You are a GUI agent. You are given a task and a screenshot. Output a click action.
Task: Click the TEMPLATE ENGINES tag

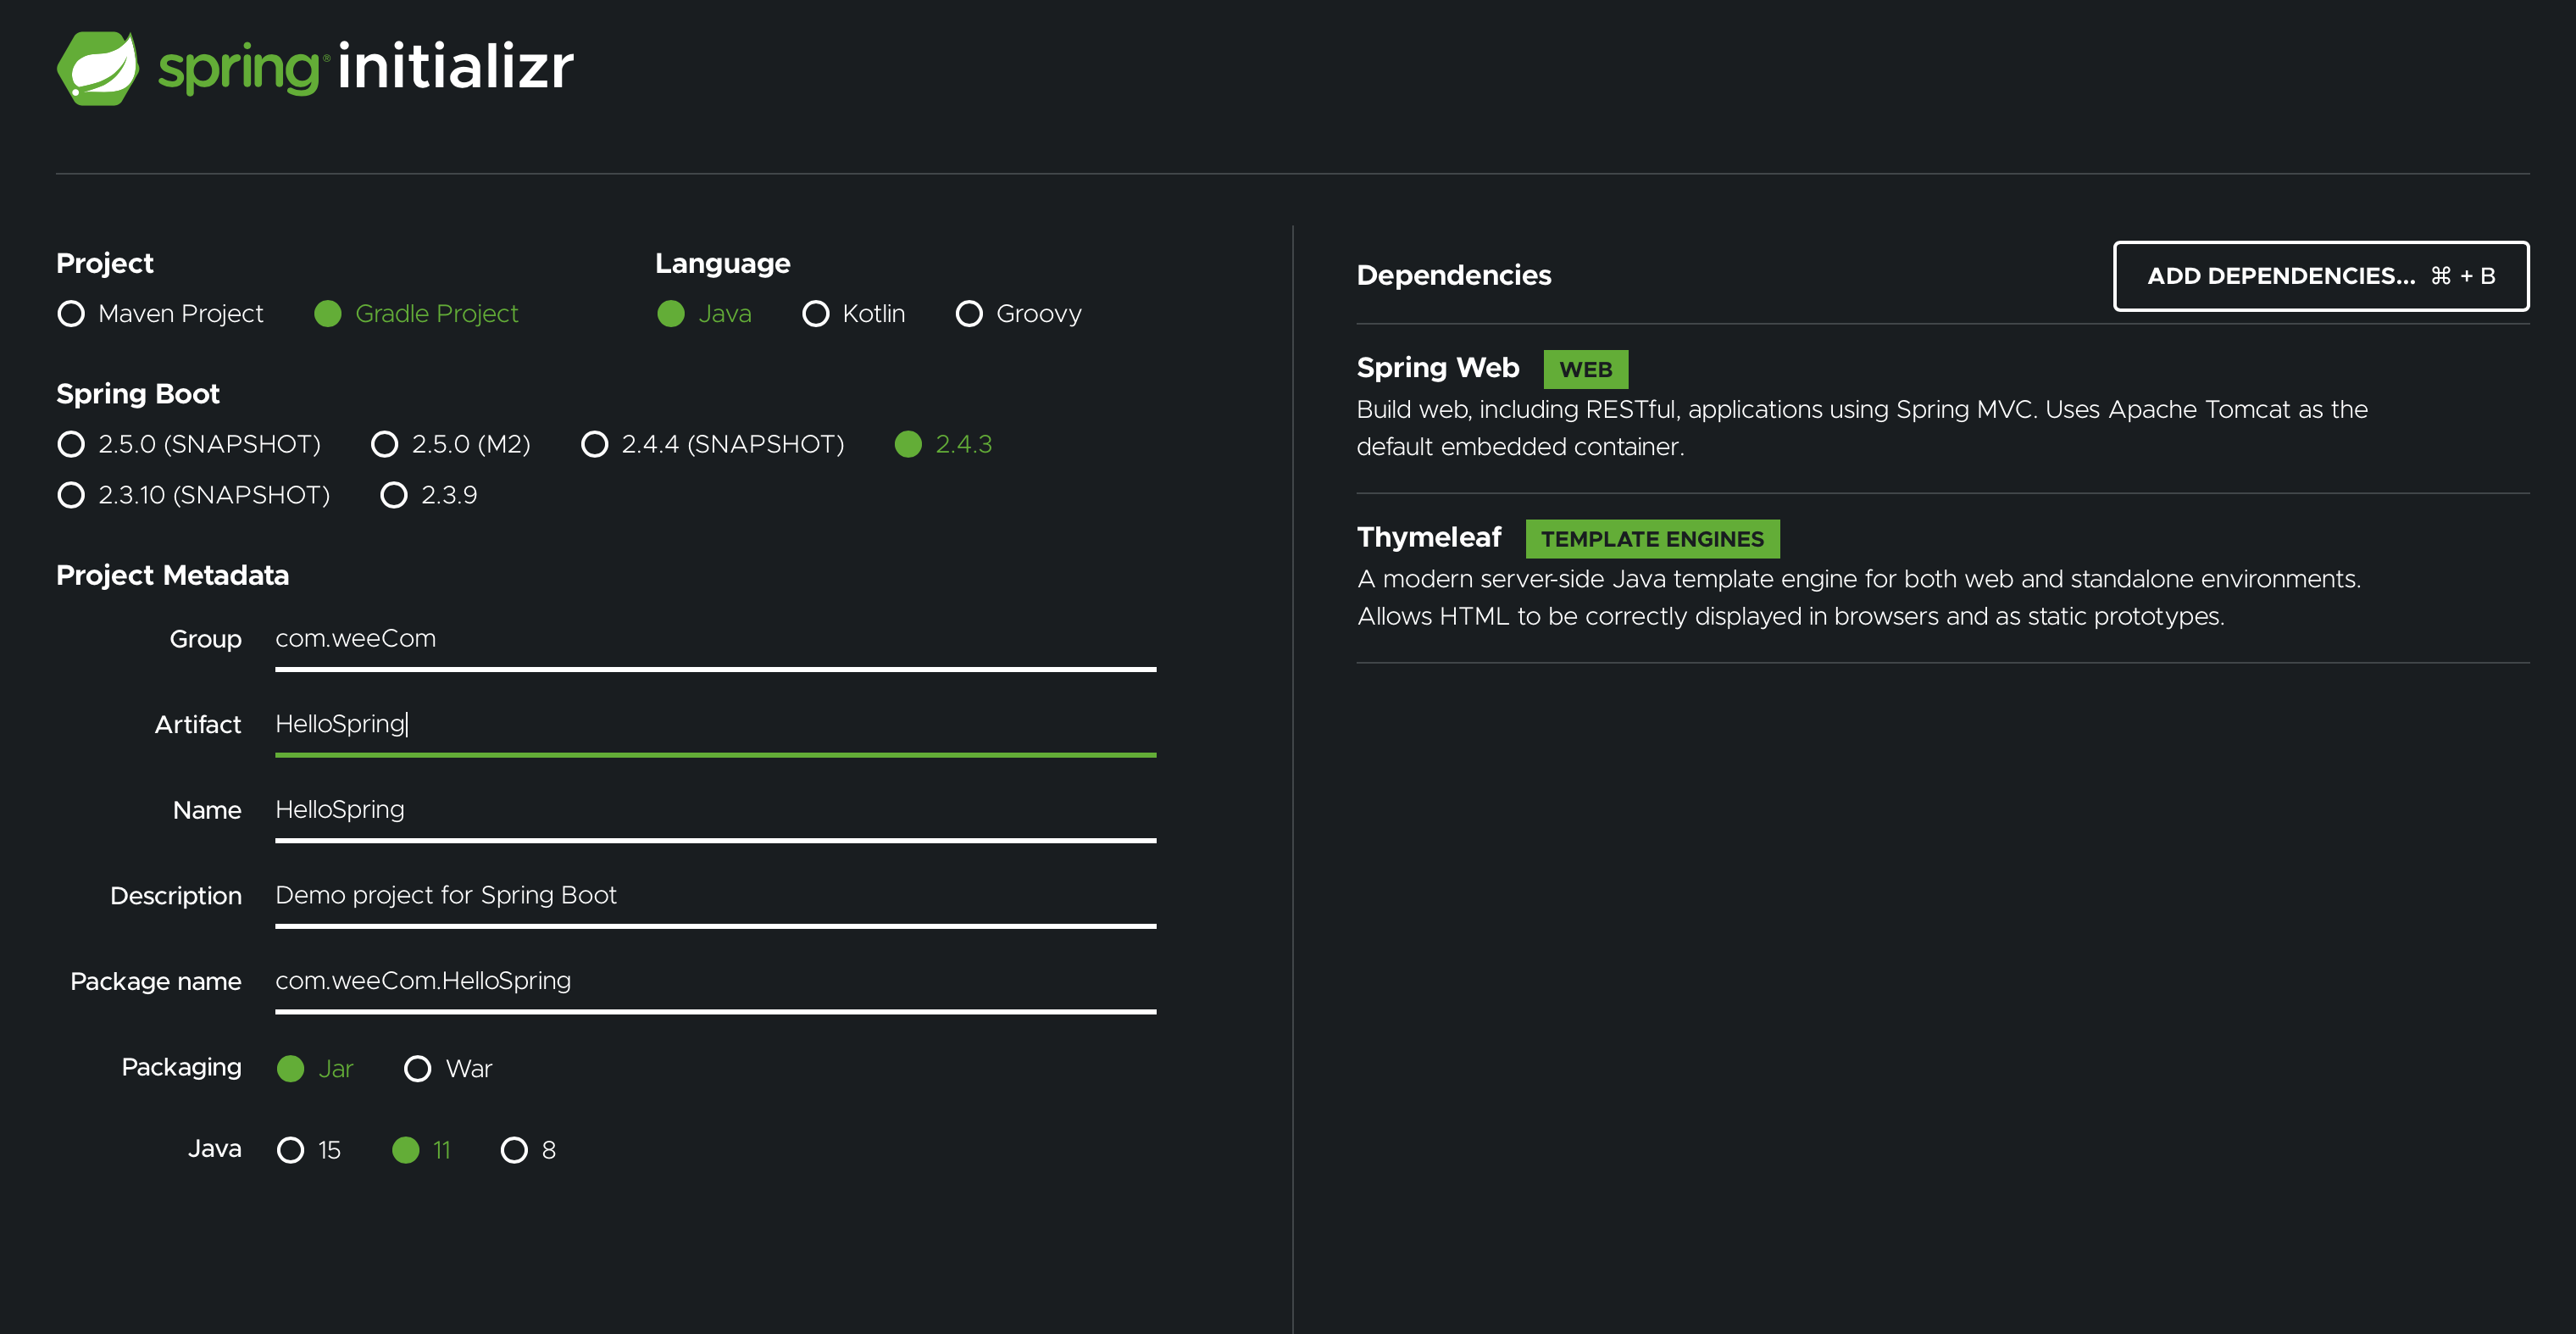pos(1652,539)
